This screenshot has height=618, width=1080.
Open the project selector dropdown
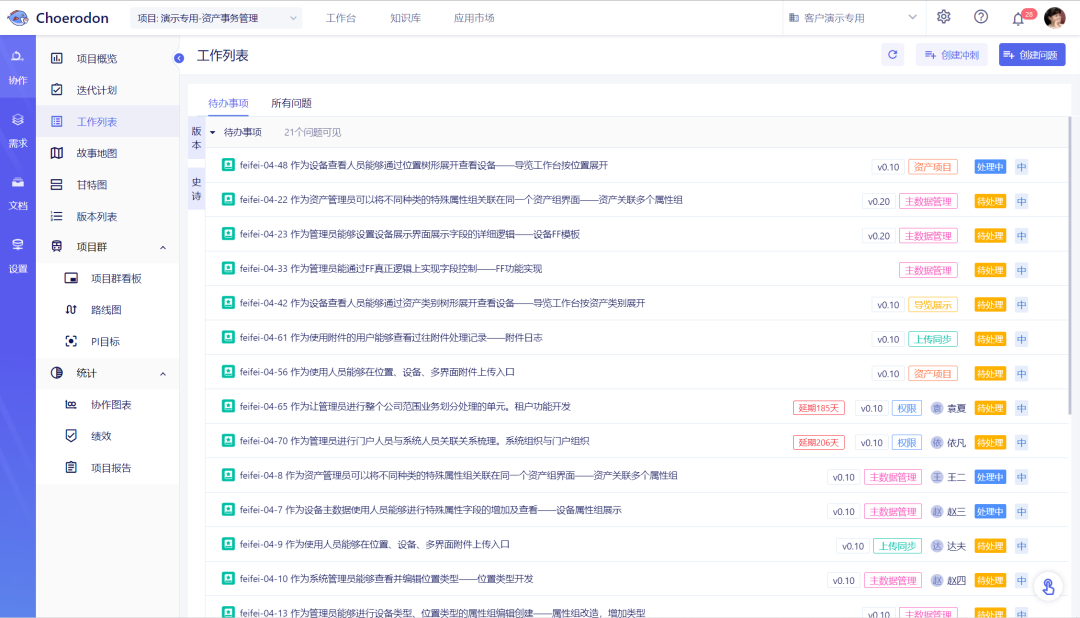[x=216, y=18]
